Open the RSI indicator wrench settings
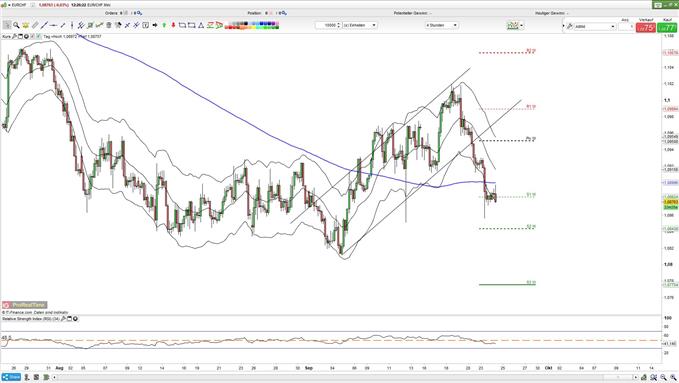This screenshot has width=679, height=383. pyautogui.click(x=63, y=319)
